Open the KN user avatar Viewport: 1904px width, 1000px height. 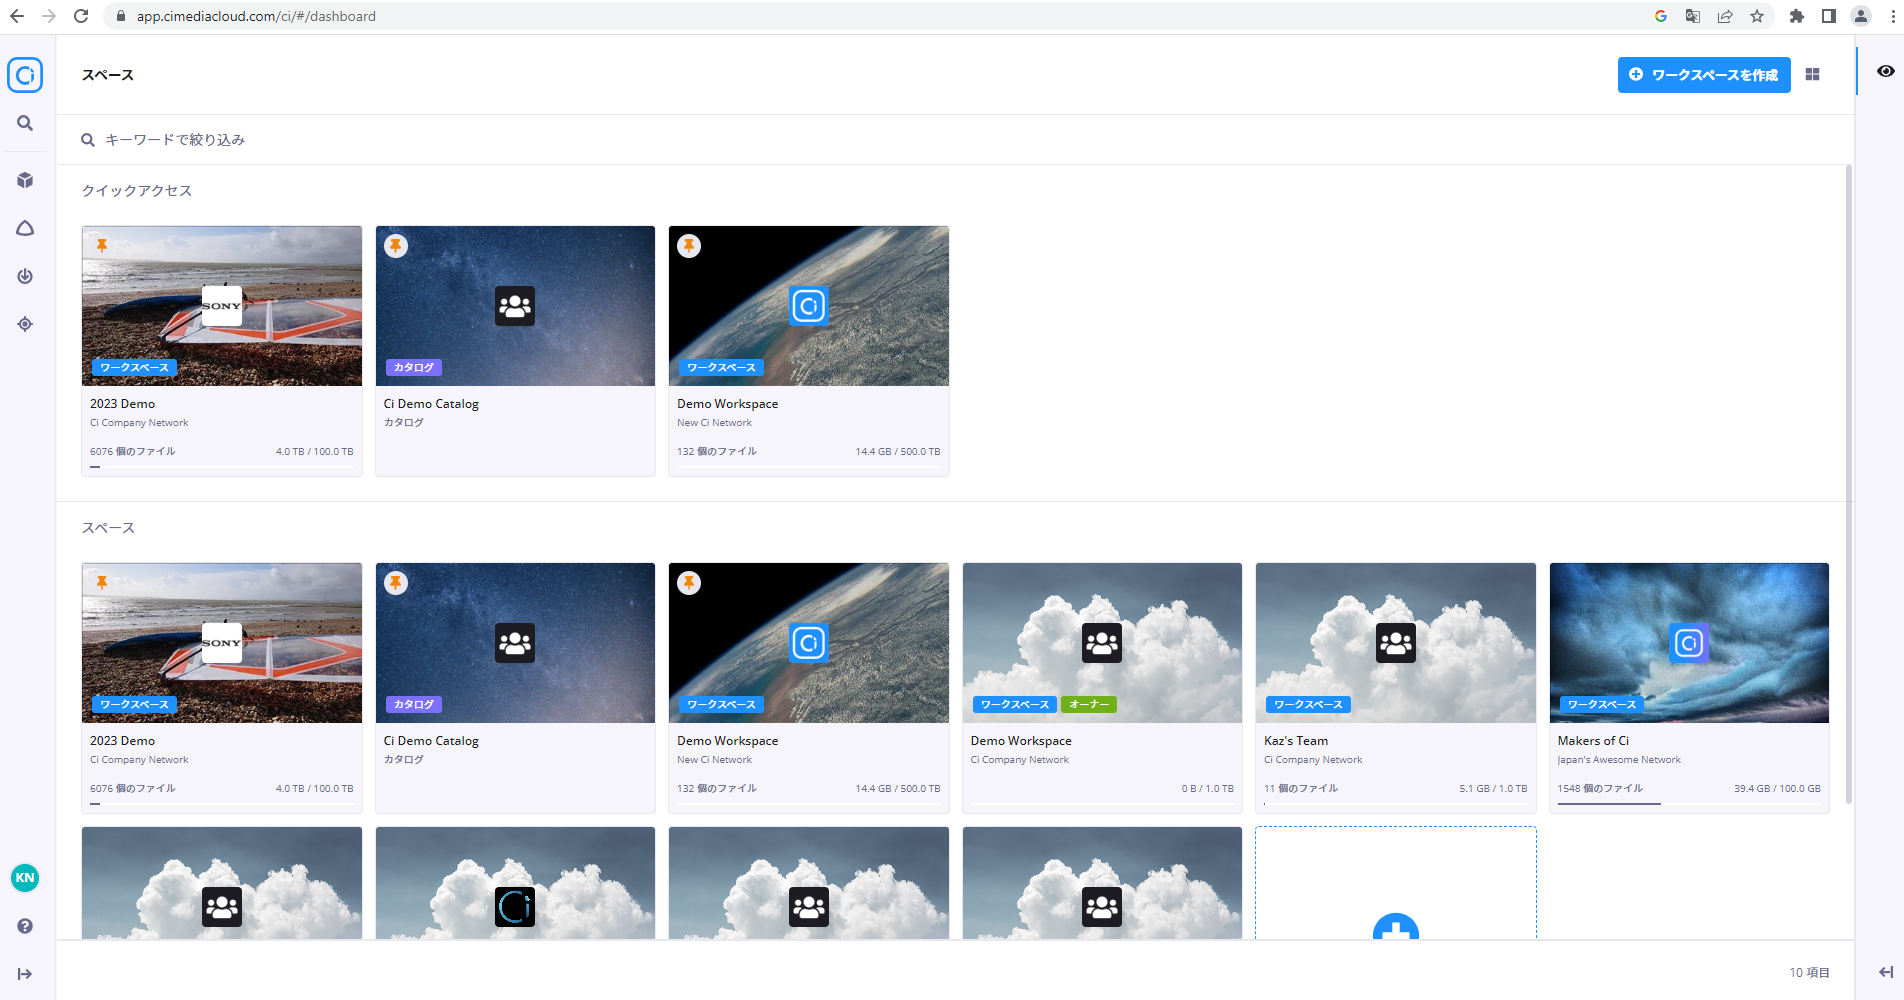(x=25, y=878)
